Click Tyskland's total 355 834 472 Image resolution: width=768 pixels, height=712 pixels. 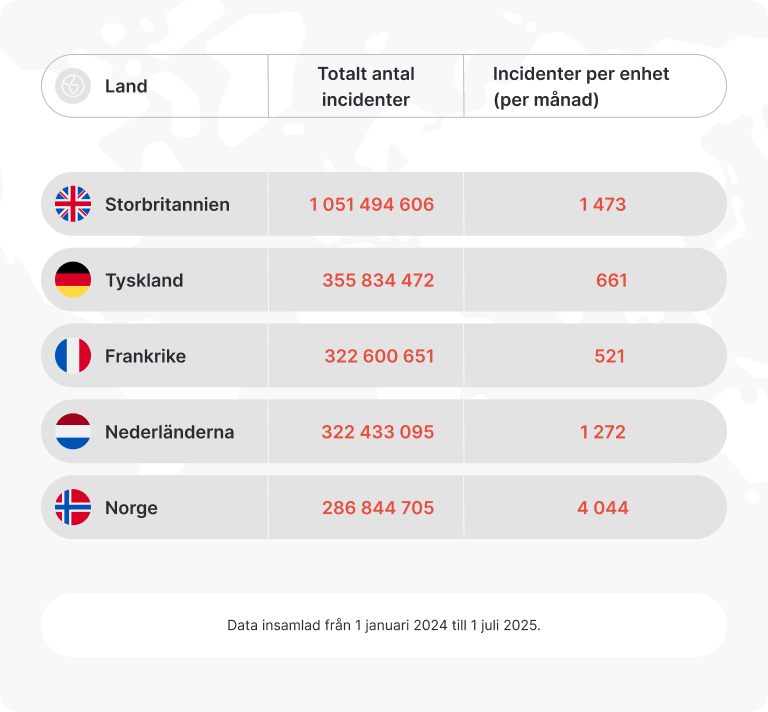[378, 280]
